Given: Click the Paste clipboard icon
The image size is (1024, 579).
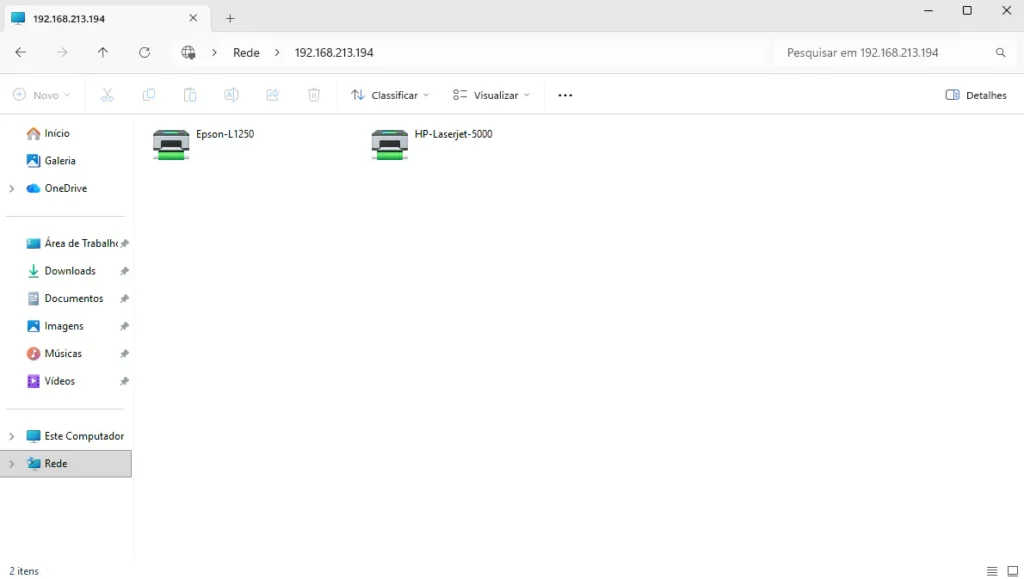Looking at the screenshot, I should tap(190, 95).
